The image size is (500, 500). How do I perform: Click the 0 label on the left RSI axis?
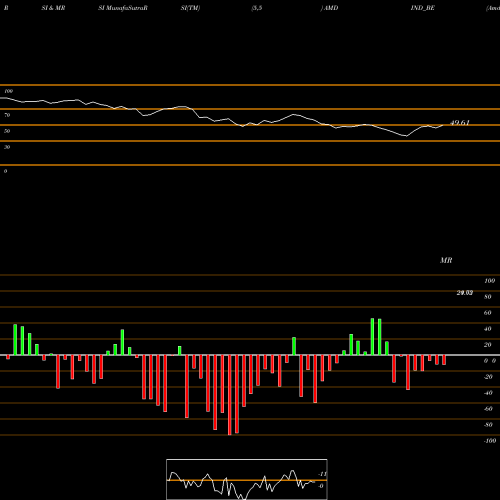pyautogui.click(x=5, y=171)
